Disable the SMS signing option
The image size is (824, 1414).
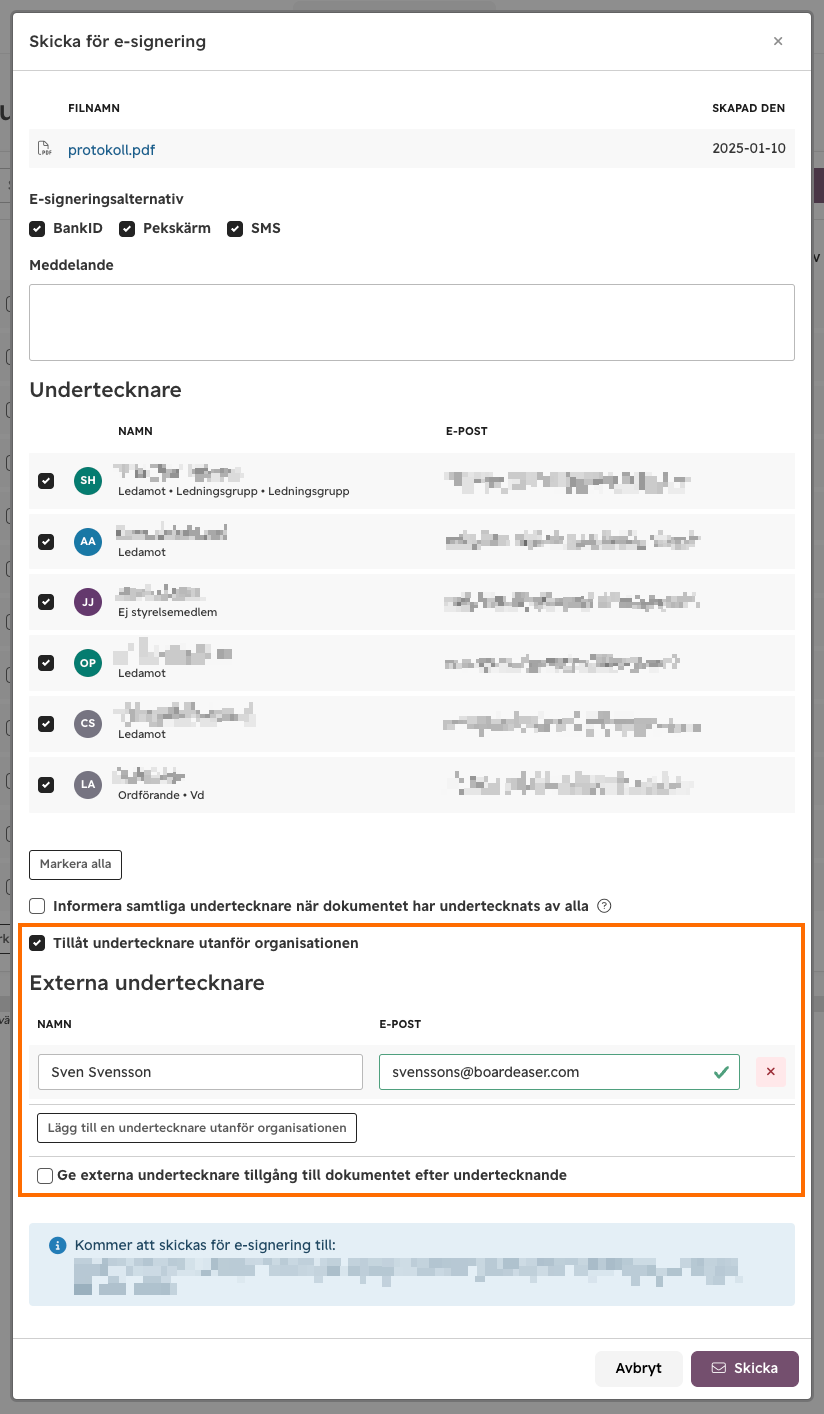(x=235, y=228)
